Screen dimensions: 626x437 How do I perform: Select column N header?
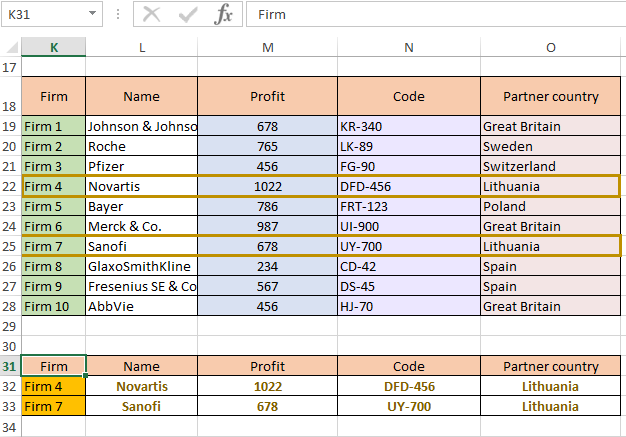409,47
